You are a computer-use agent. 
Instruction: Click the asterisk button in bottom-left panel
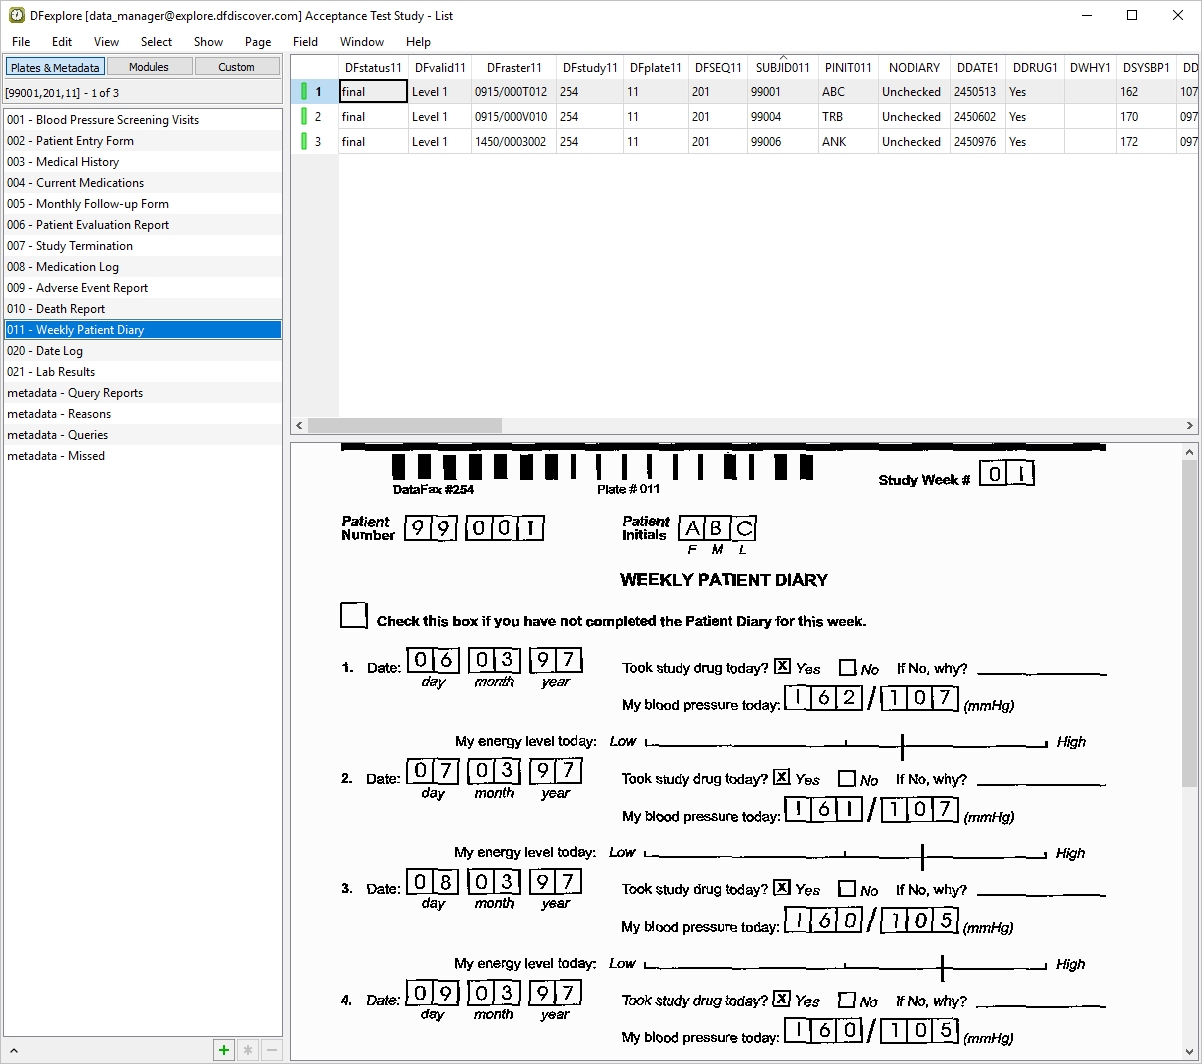pos(248,1050)
